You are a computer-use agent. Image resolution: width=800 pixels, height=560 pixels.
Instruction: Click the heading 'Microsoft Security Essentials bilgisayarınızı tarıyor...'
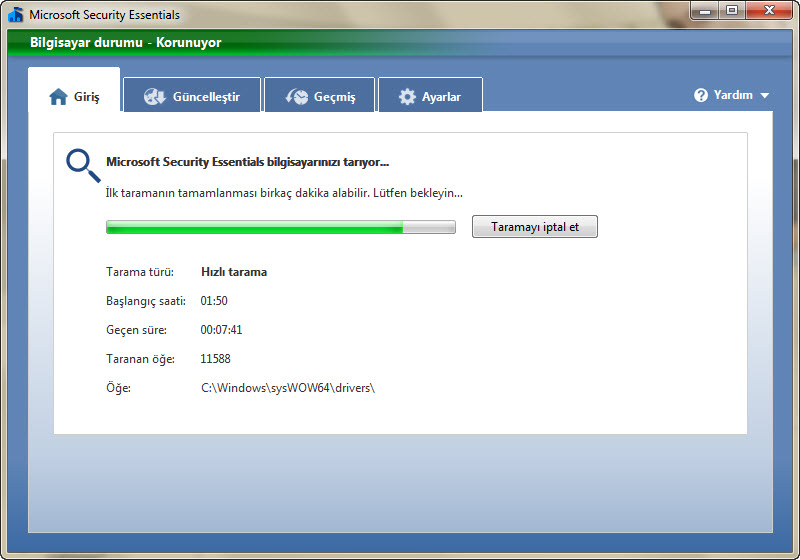pyautogui.click(x=247, y=162)
